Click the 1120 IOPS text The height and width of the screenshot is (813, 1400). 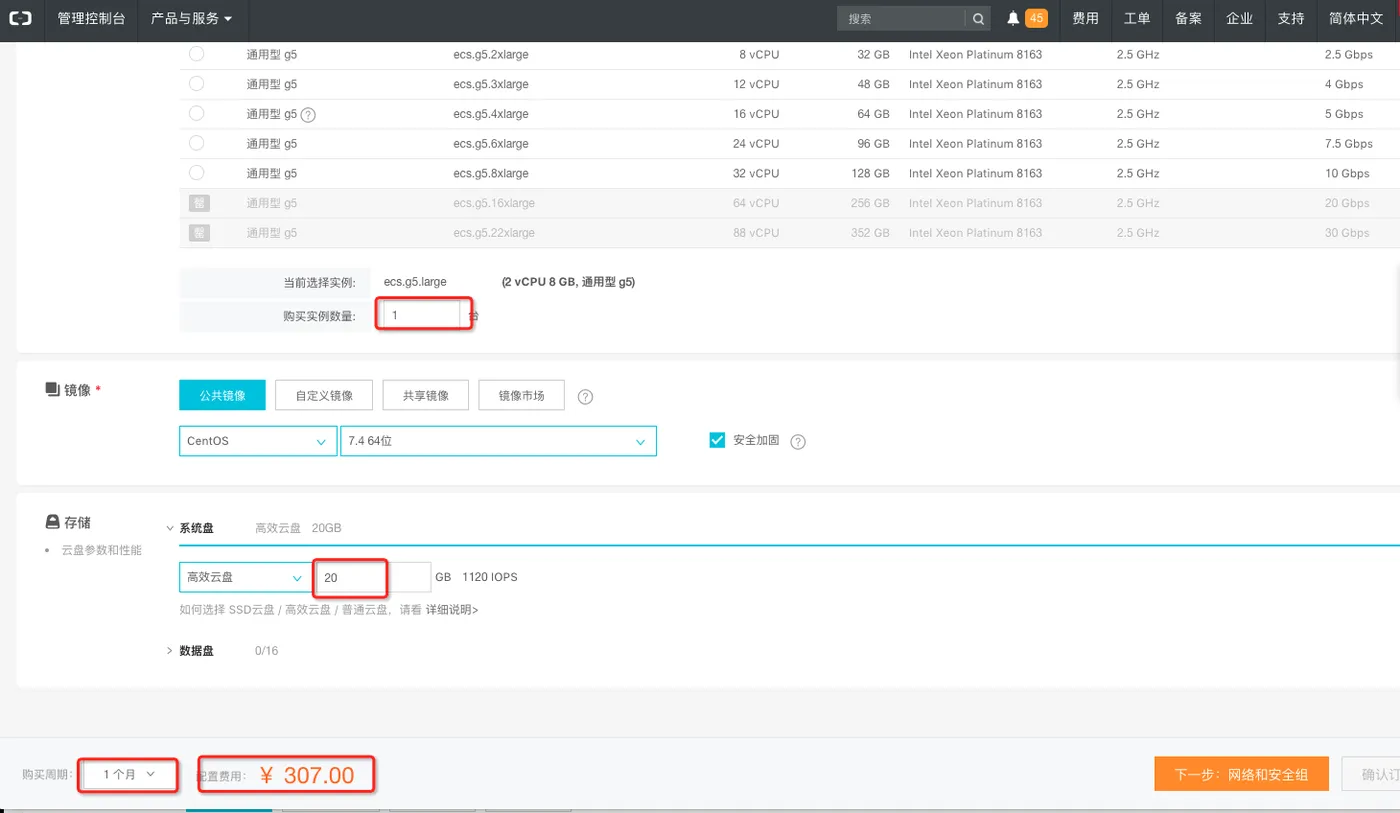(490, 577)
